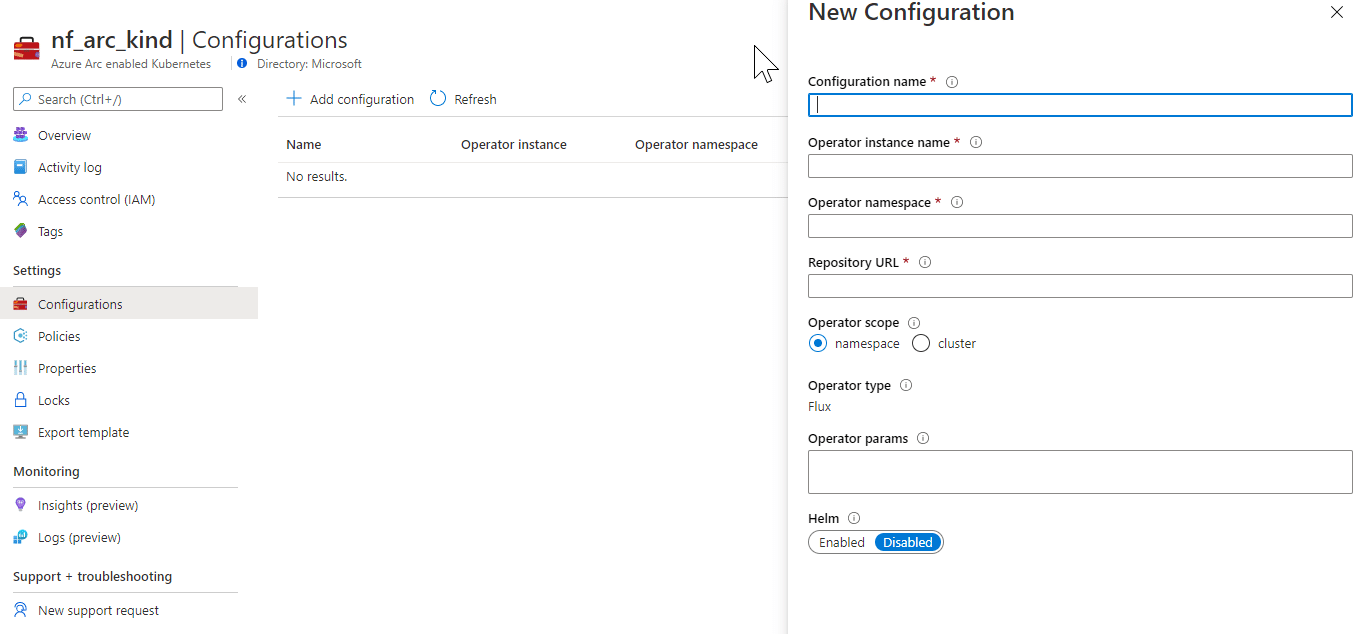
Task: Click the Tags diamond icon
Action: tap(21, 230)
